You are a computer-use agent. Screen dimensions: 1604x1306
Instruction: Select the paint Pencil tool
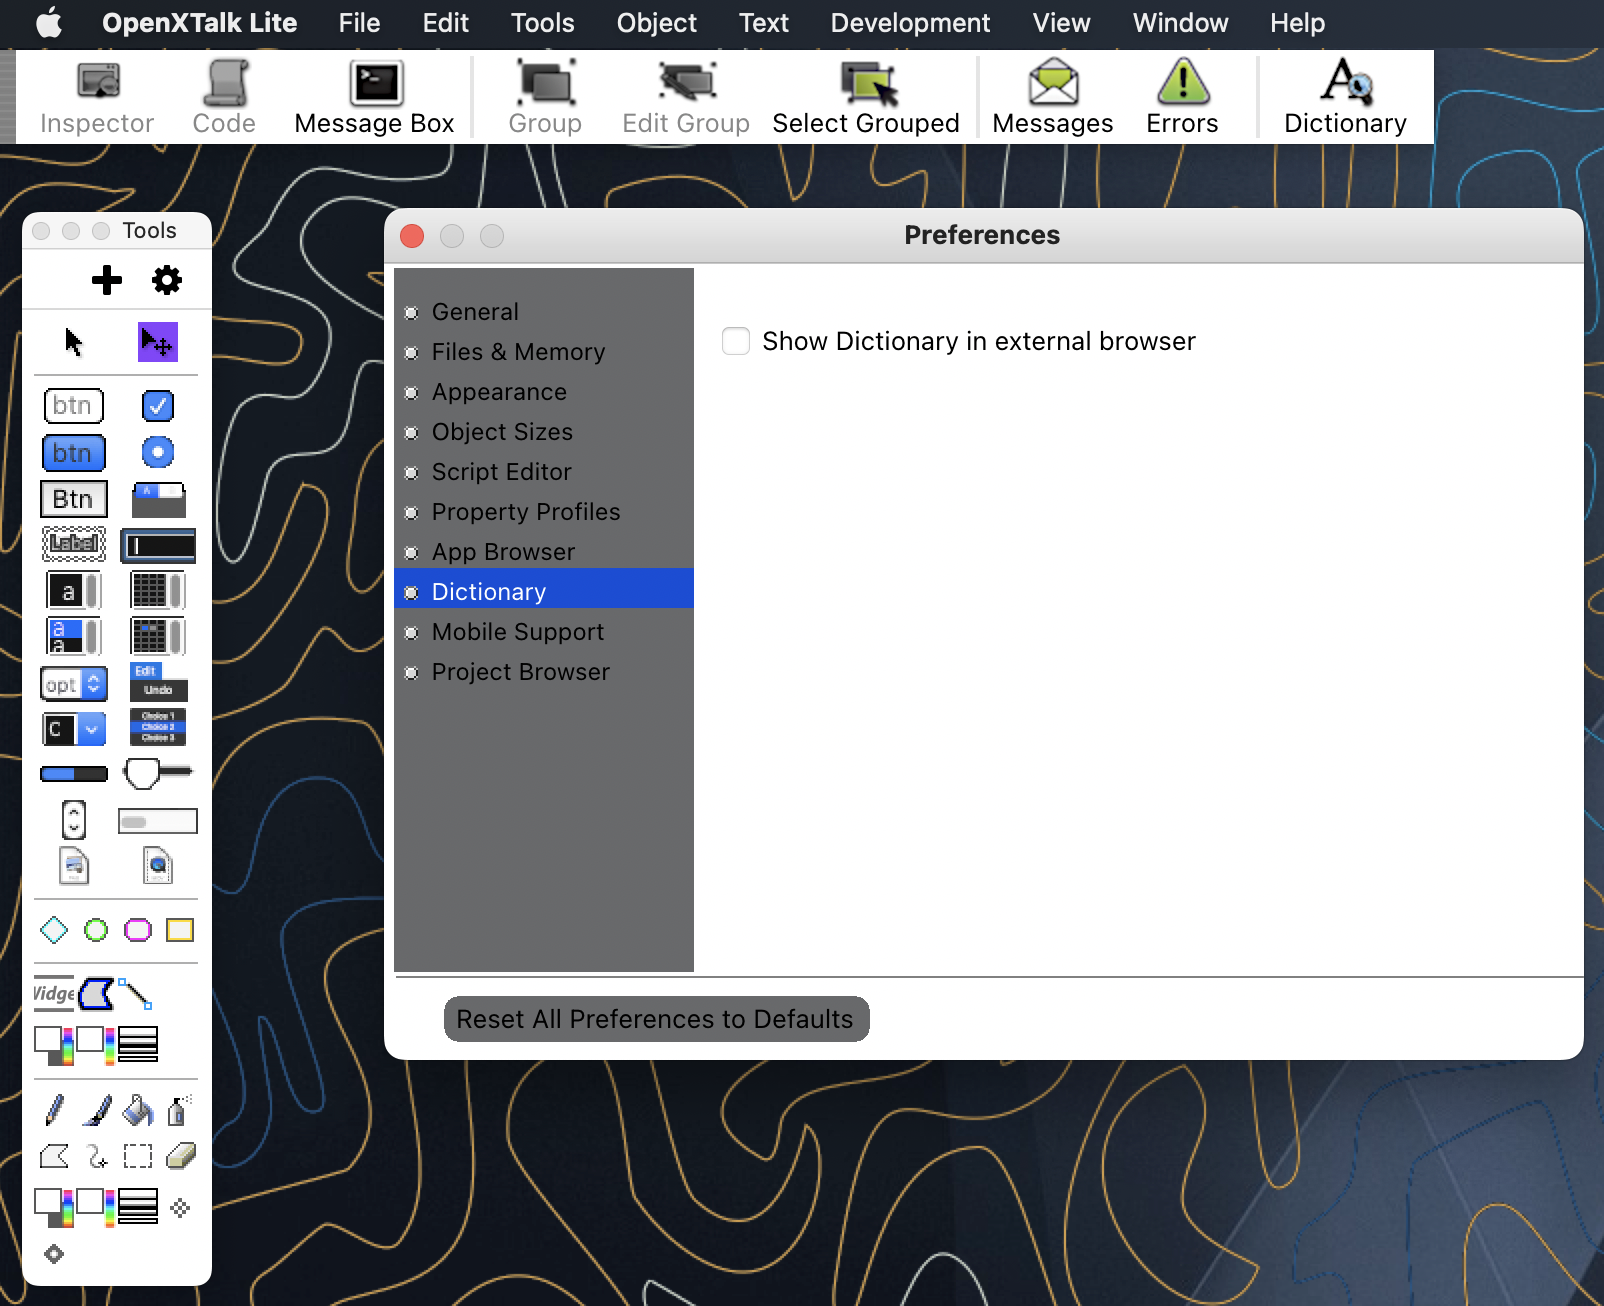pos(54,1110)
